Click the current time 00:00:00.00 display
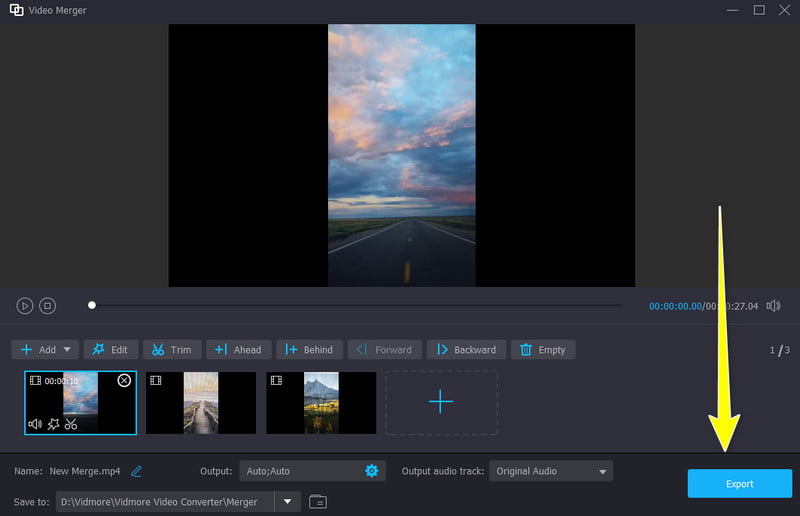The height and width of the screenshot is (516, 800). 675,306
